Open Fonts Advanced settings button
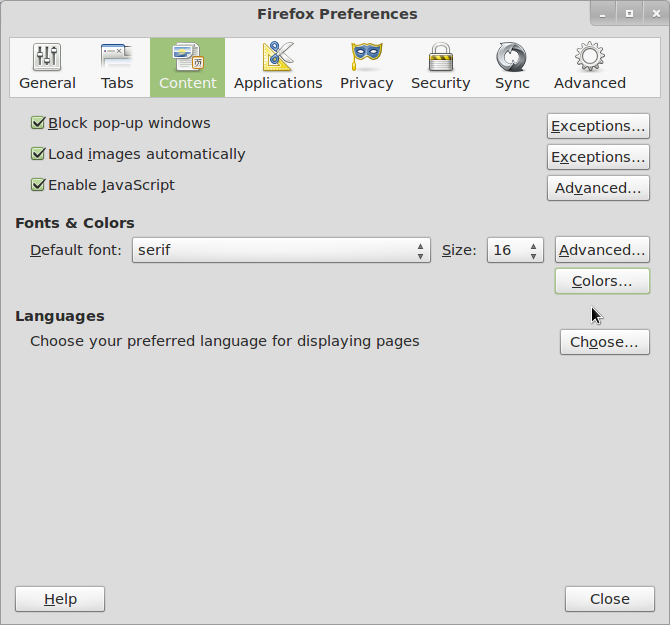The width and height of the screenshot is (670, 625). tap(602, 249)
